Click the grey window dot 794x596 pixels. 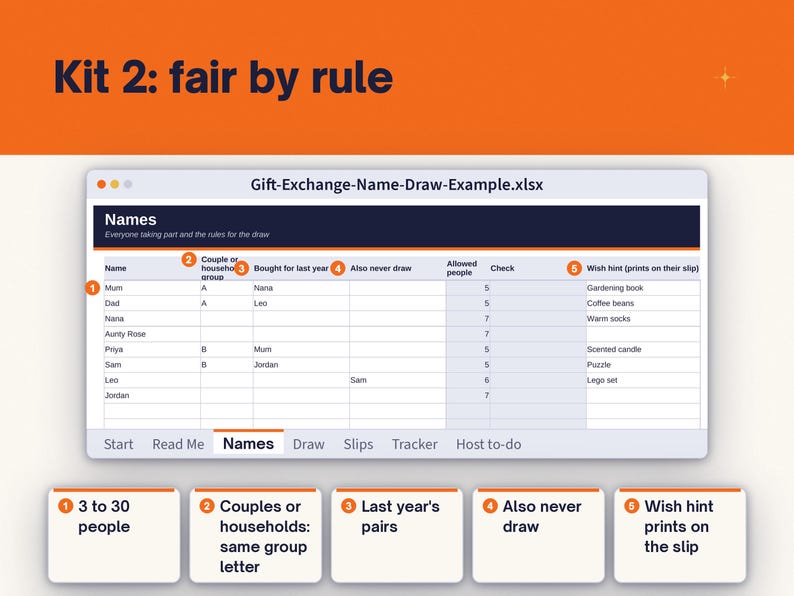pos(128,184)
